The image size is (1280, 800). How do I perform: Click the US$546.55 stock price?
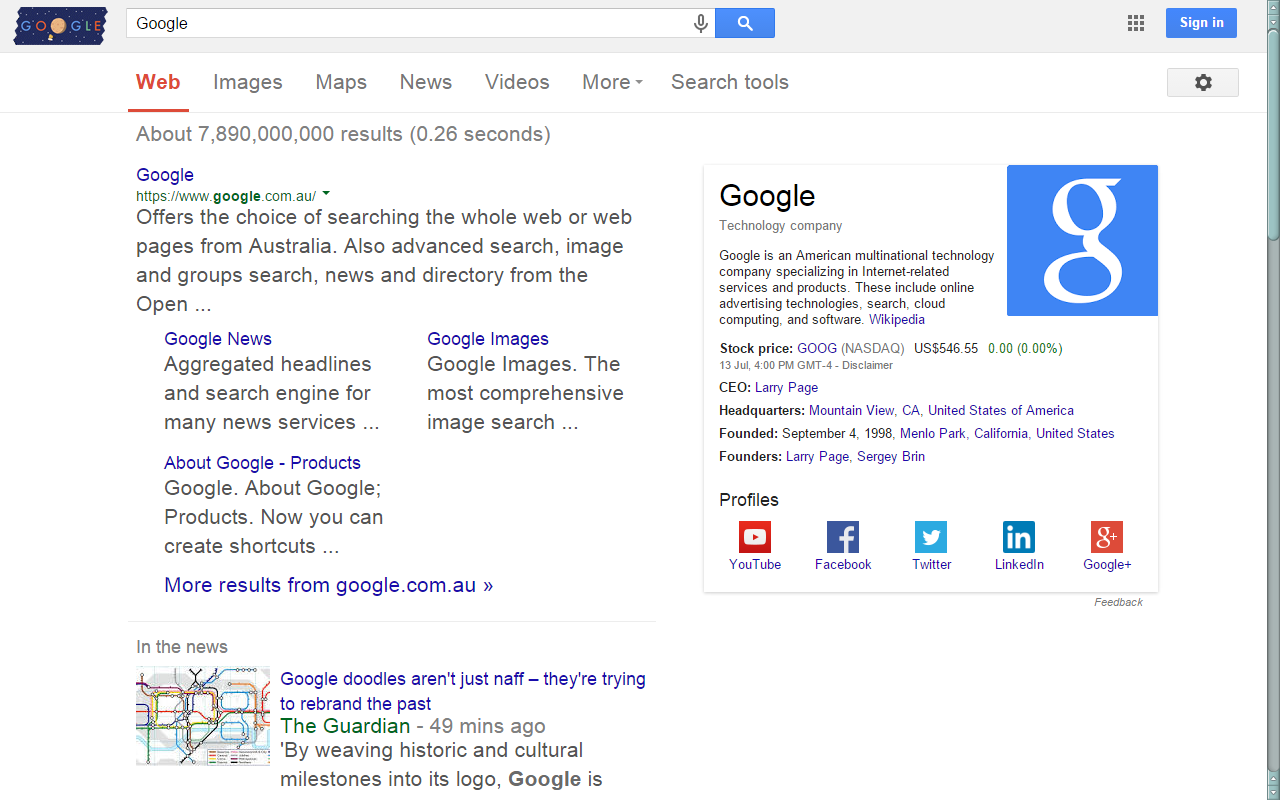(x=946, y=349)
